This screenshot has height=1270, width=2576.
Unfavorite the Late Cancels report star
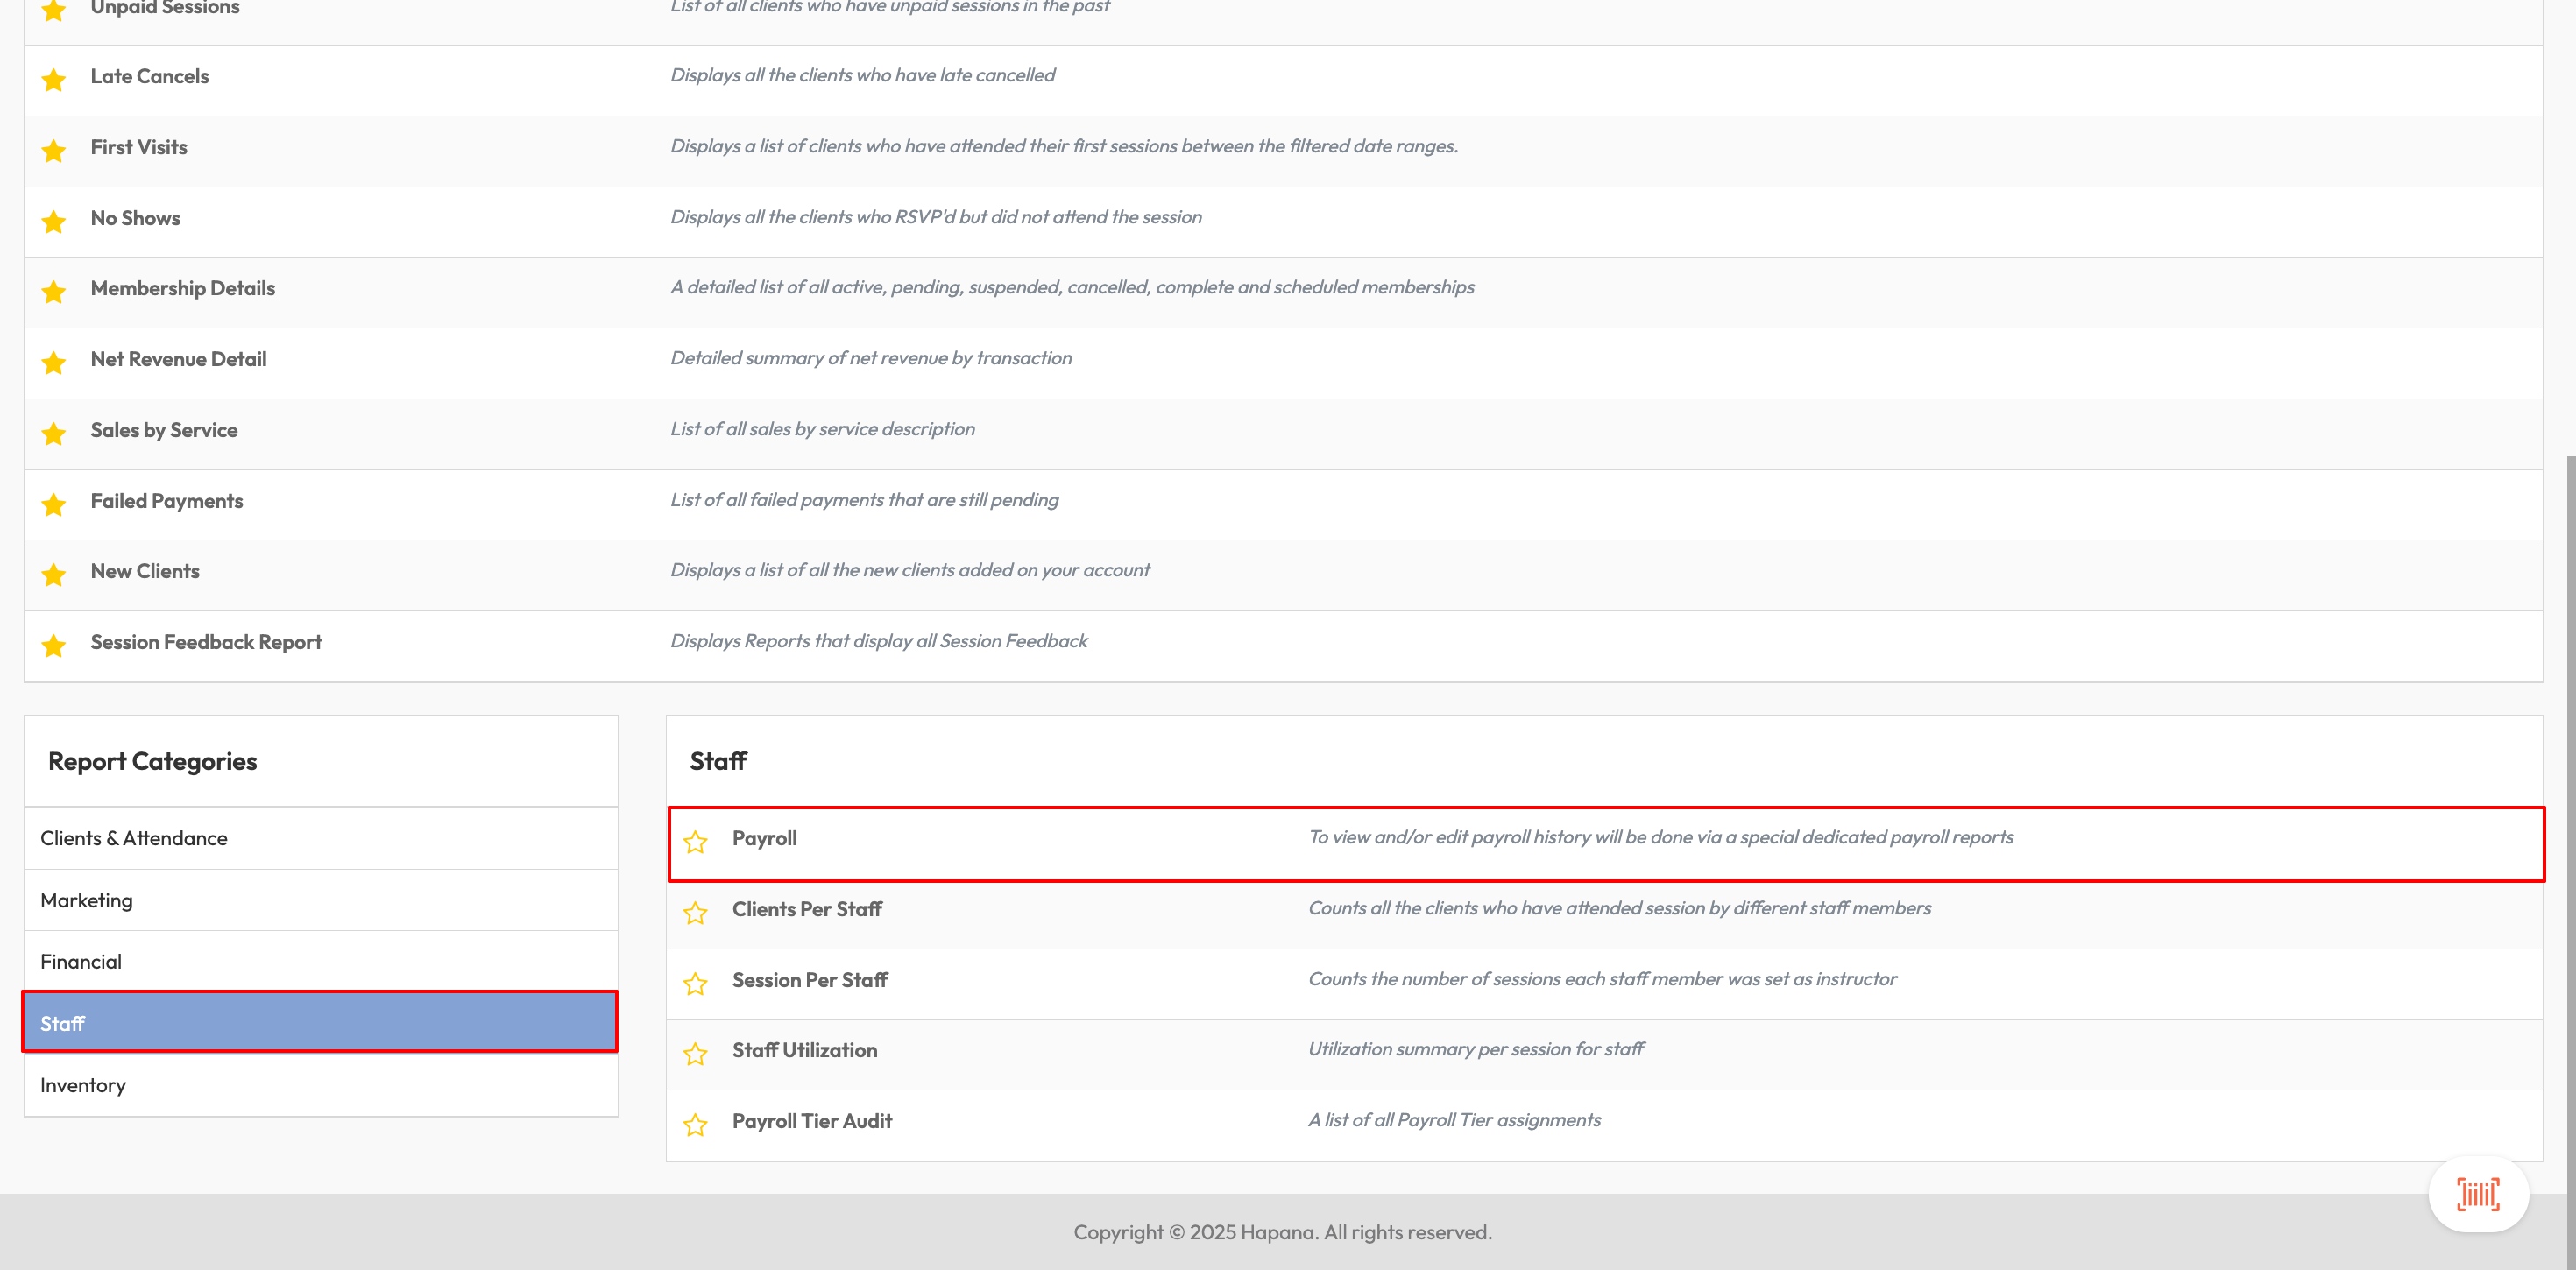[x=54, y=79]
